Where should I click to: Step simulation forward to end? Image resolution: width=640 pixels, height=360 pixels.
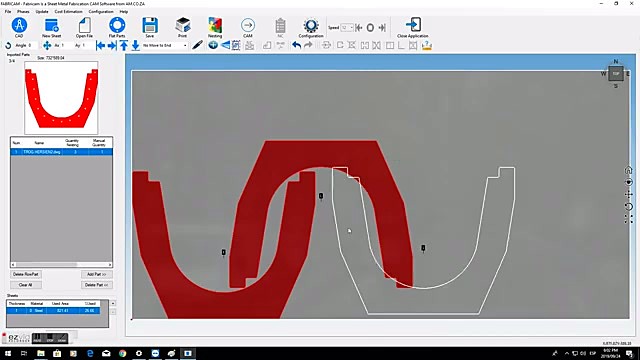tap(382, 28)
